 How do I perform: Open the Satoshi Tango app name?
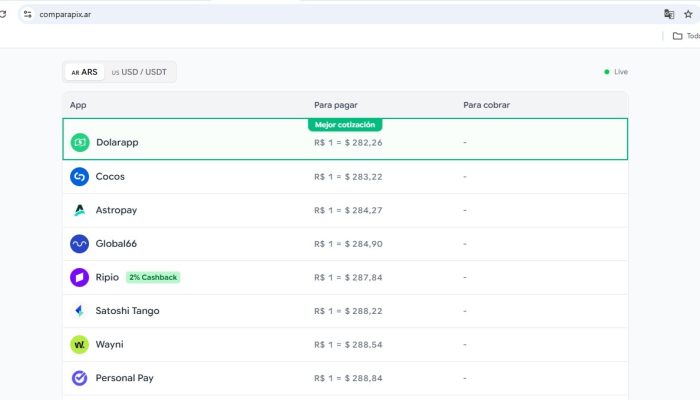coord(127,311)
